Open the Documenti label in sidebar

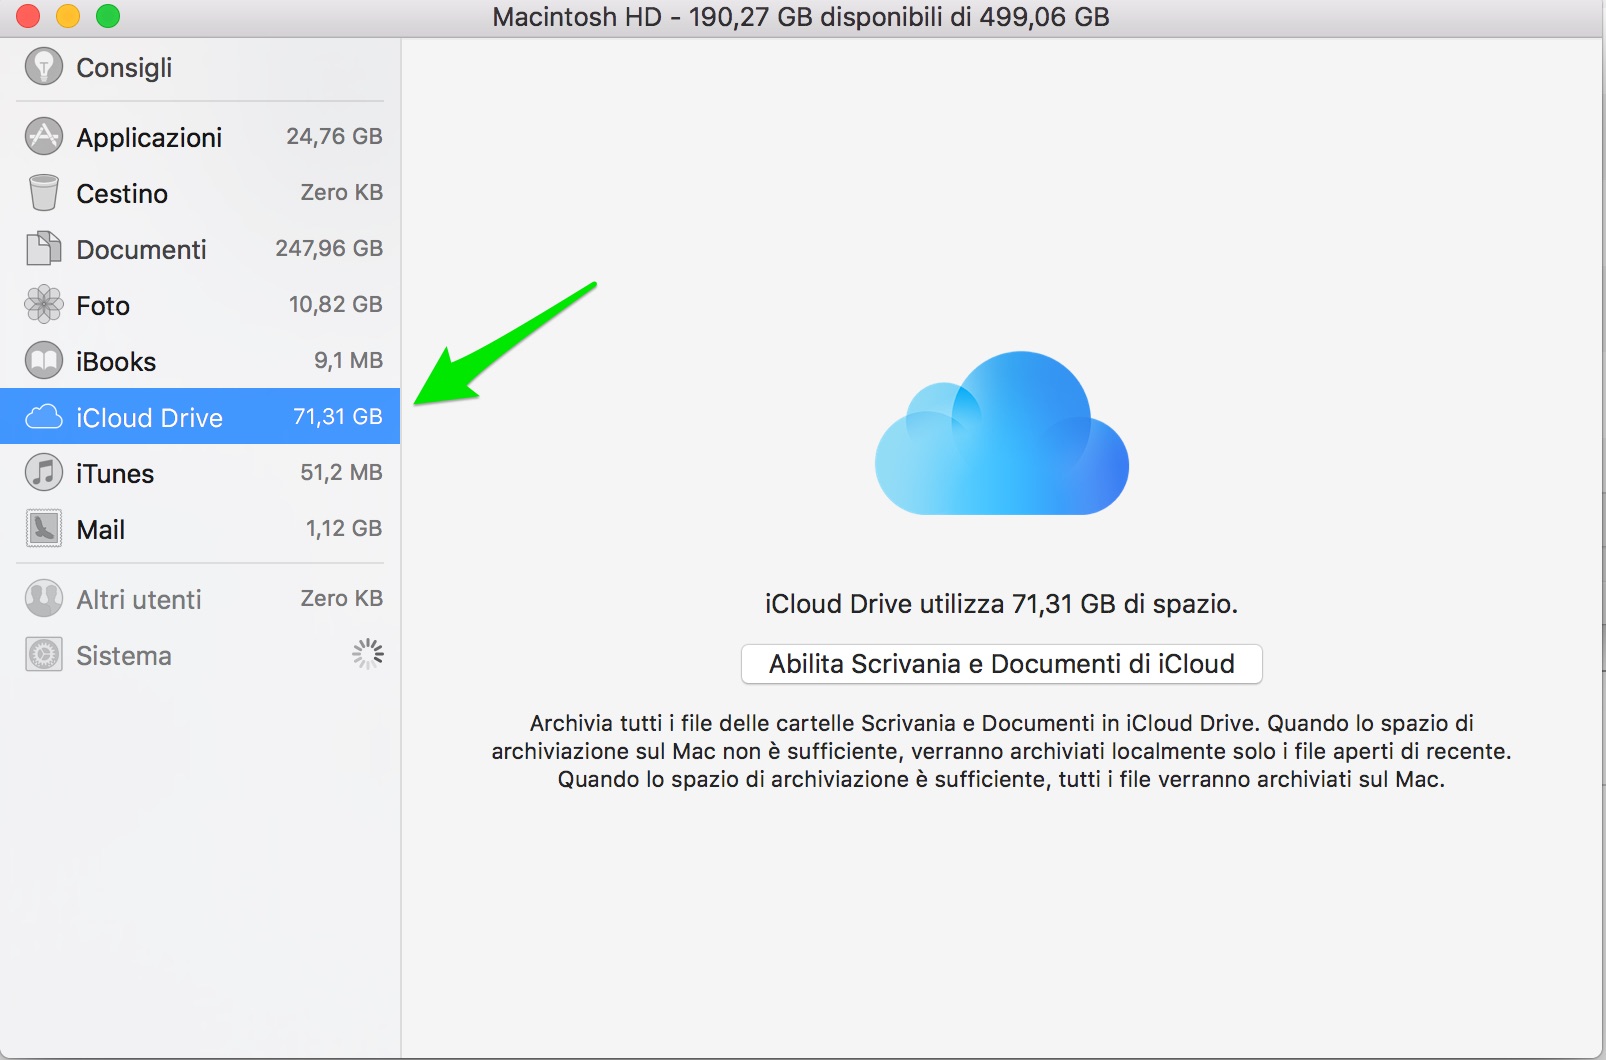coord(141,249)
